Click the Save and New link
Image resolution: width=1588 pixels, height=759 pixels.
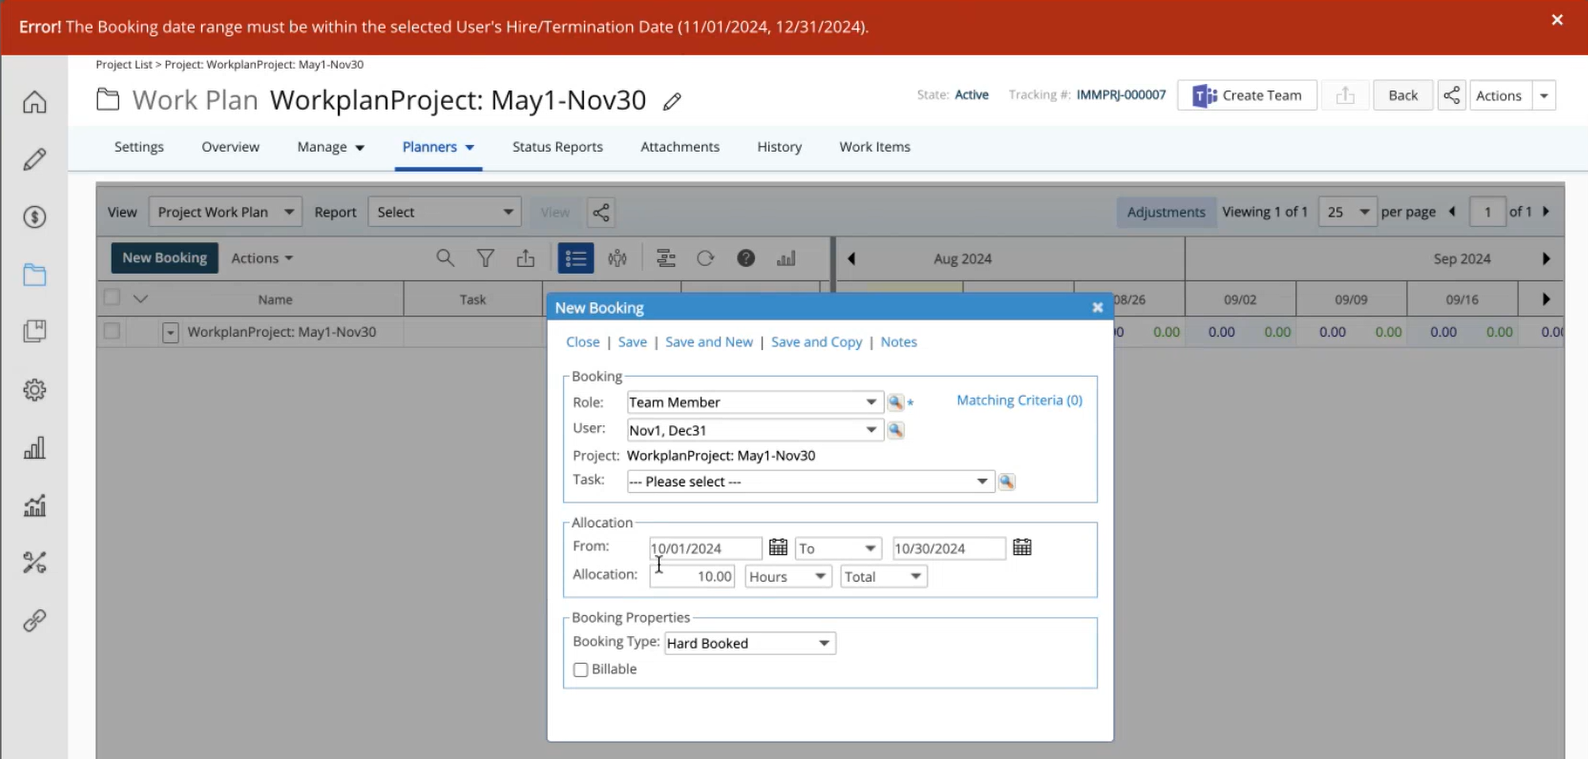[708, 342]
